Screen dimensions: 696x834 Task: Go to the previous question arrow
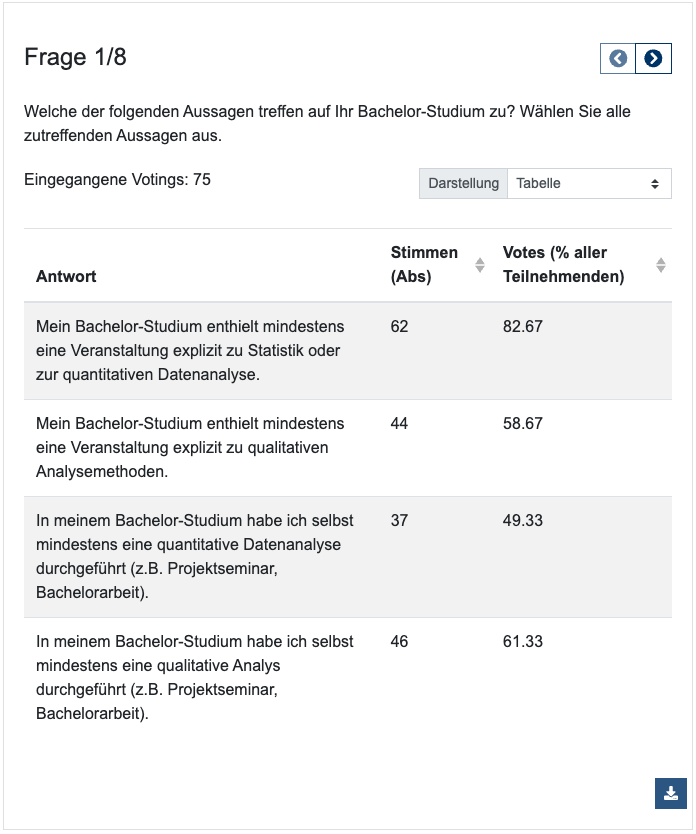618,59
